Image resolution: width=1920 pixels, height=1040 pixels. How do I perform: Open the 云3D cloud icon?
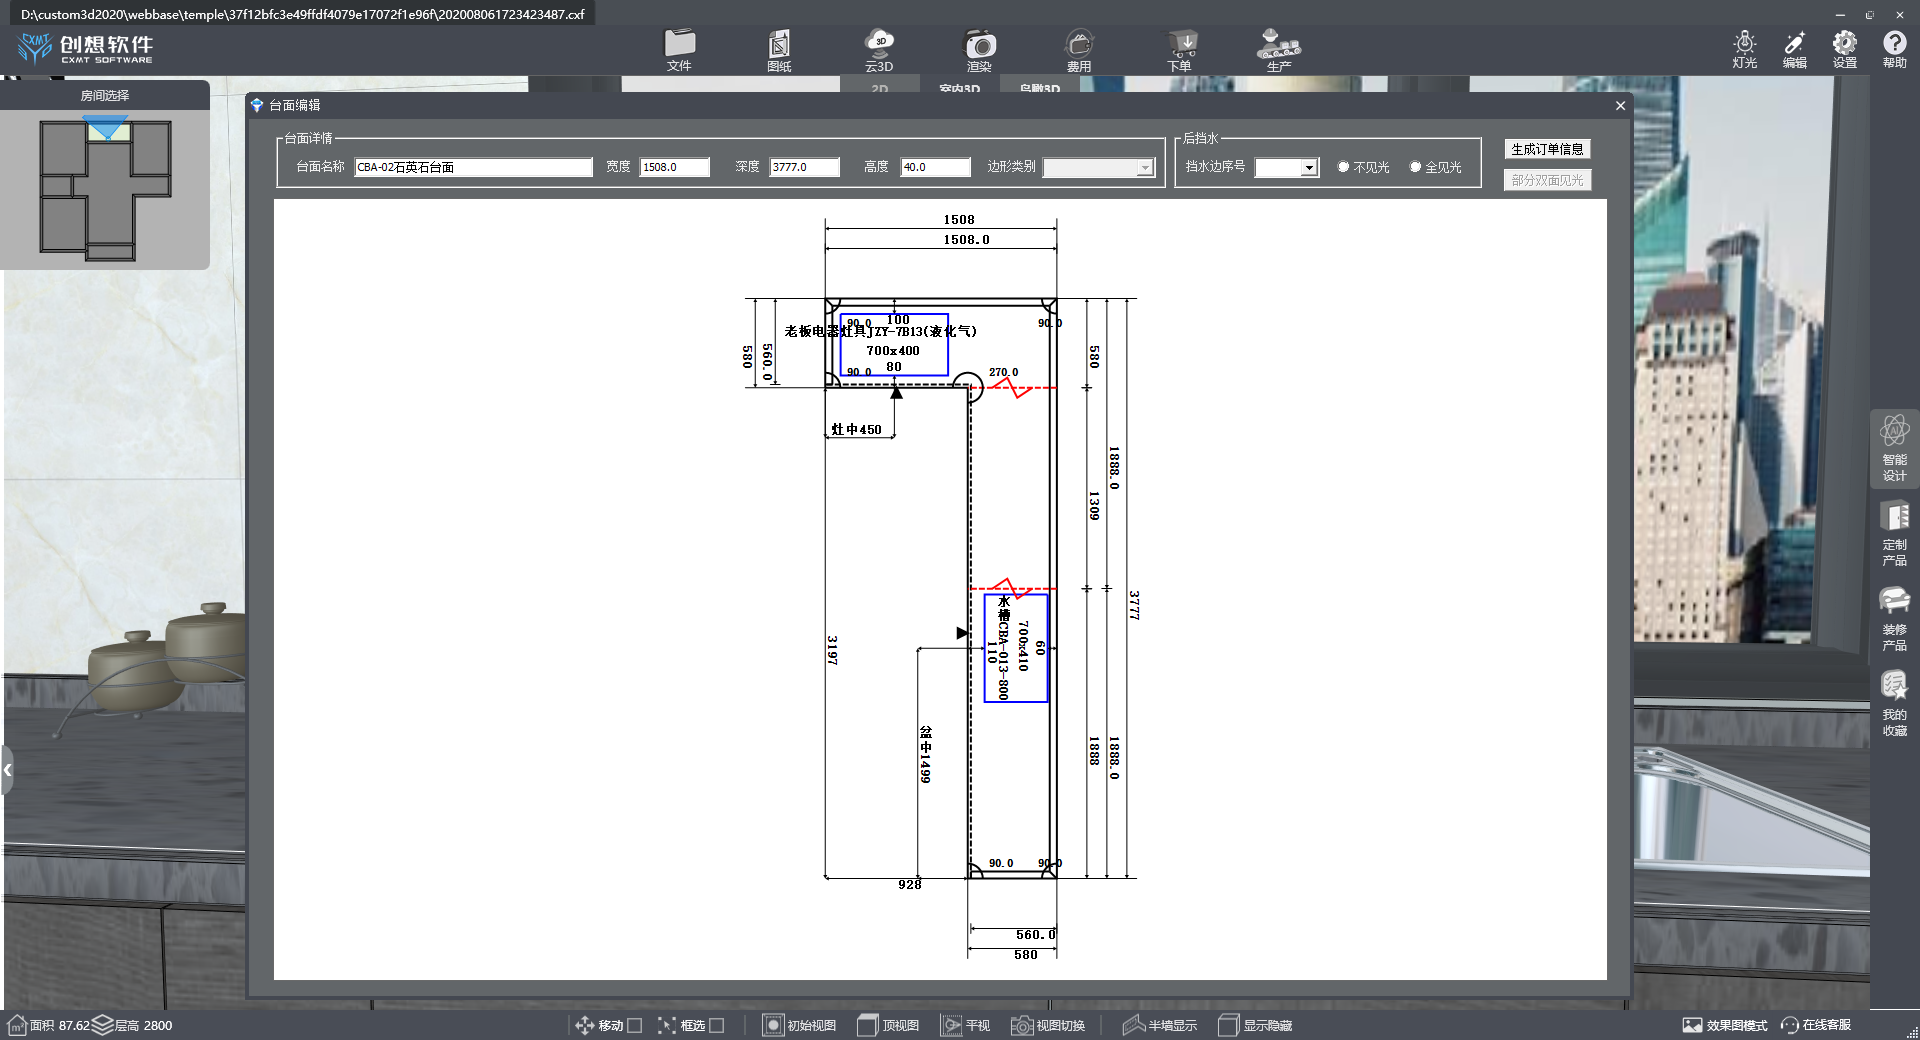879,49
